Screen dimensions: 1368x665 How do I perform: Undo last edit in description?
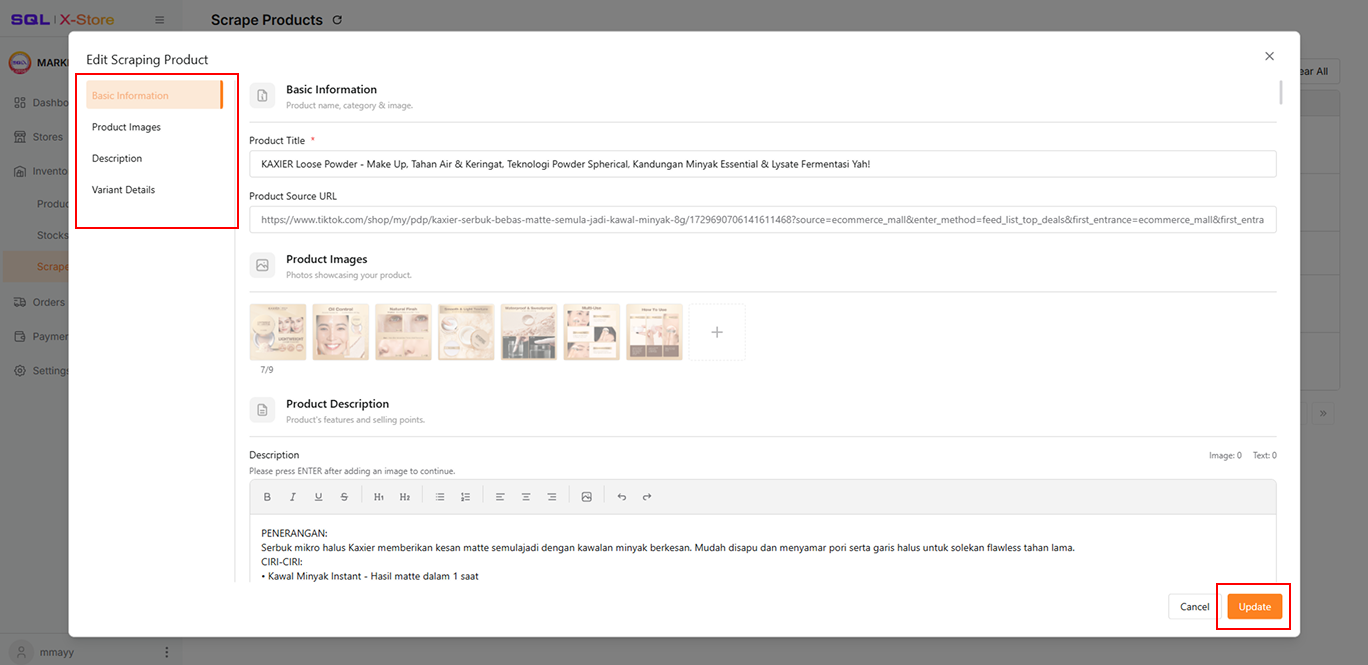622,497
